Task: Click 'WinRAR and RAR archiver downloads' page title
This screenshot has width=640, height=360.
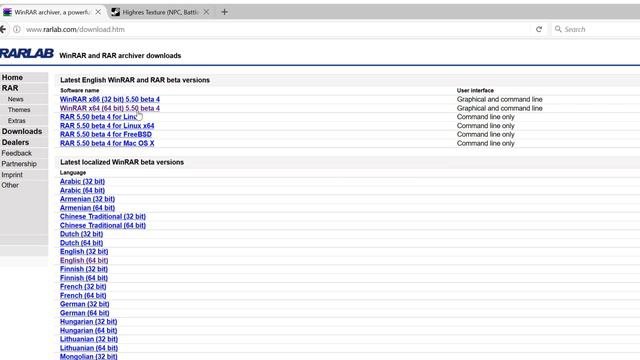Action: (x=120, y=56)
